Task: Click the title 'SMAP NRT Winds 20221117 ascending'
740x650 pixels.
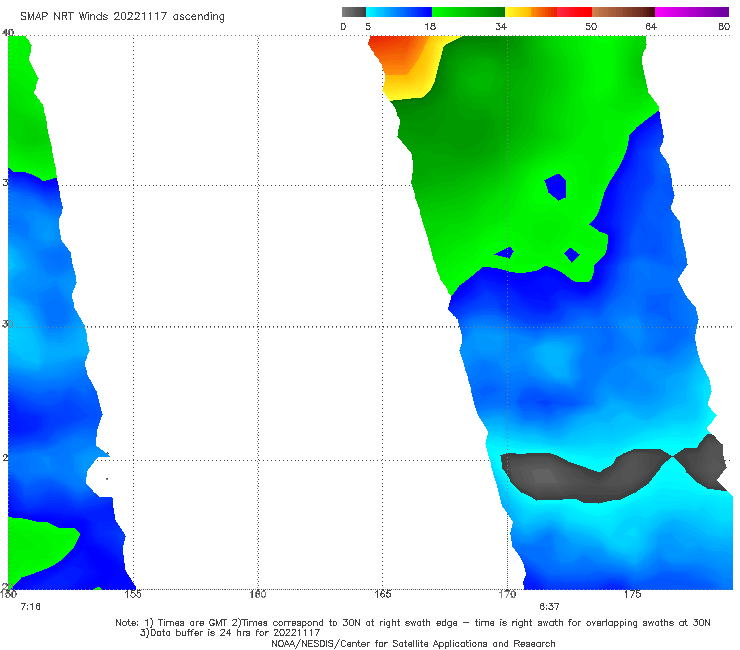Action: point(122,17)
